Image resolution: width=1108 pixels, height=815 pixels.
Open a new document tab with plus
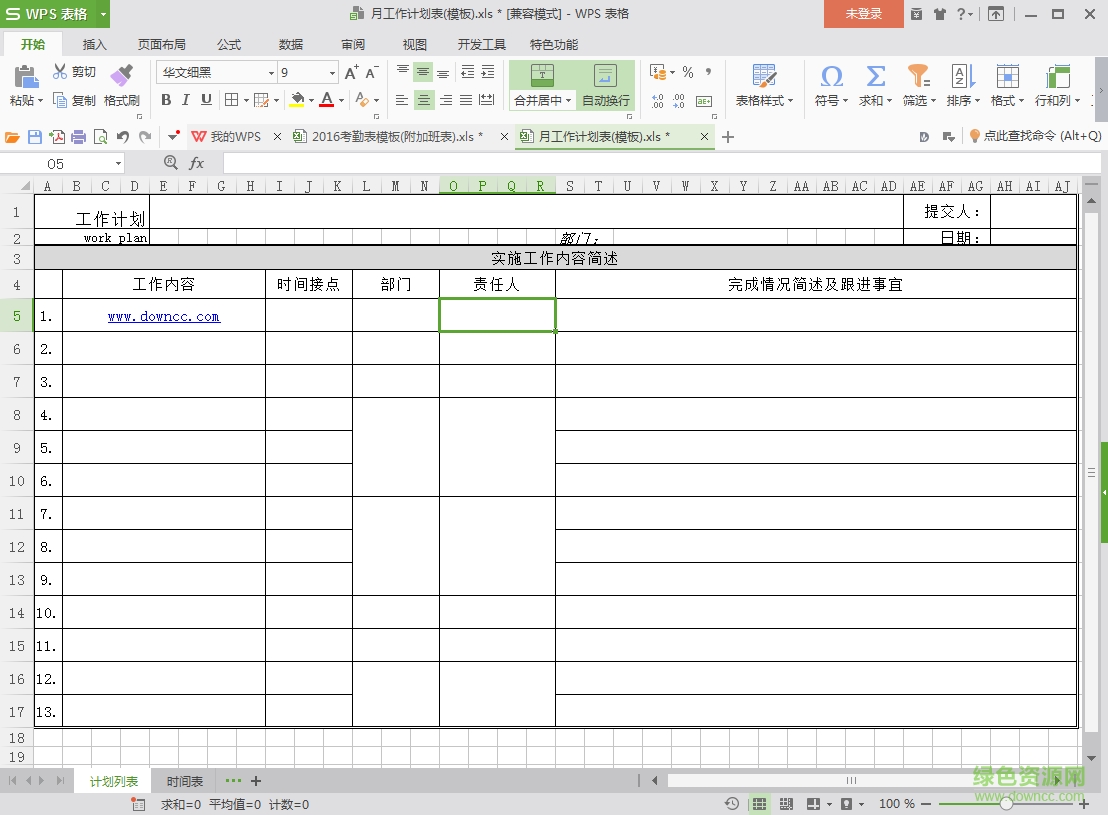pyautogui.click(x=729, y=136)
